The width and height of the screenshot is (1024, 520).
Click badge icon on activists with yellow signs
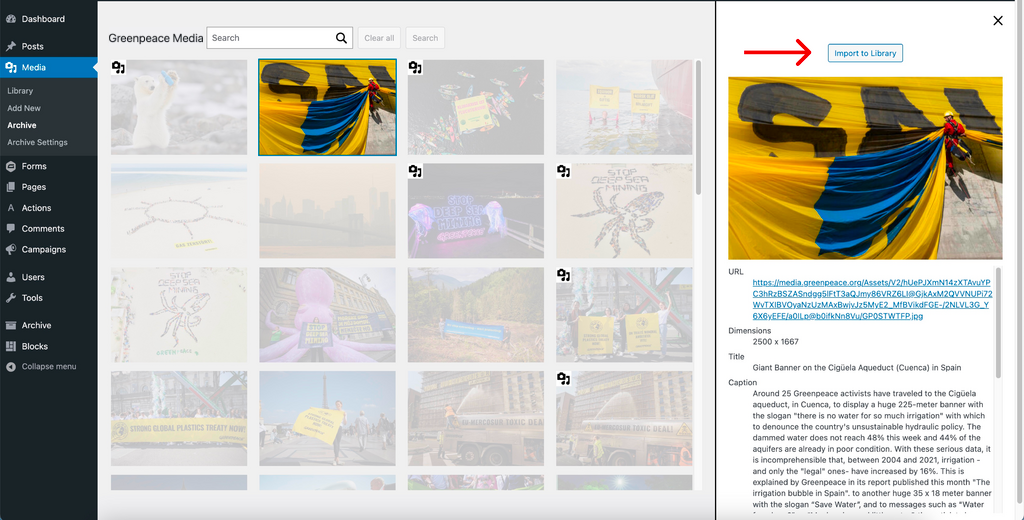pos(564,275)
